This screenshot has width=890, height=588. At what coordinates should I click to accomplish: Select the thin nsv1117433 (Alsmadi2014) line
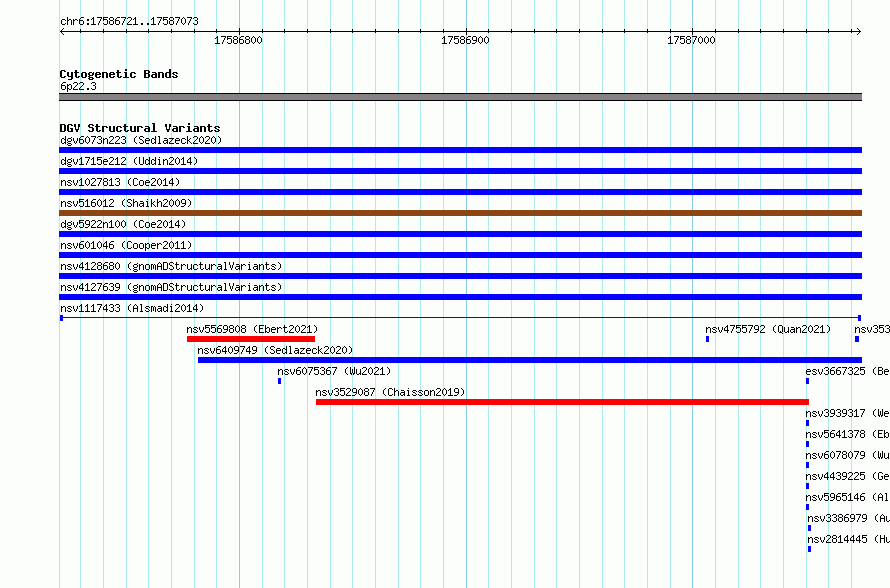[460, 318]
